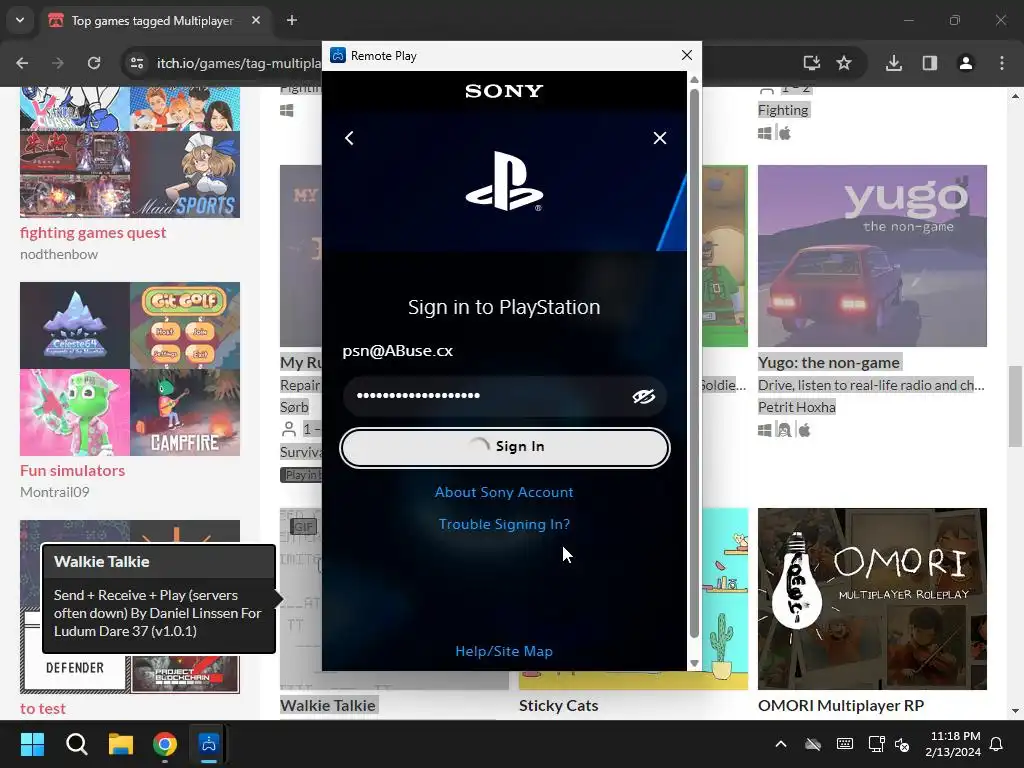Reload the itch.io page
The width and height of the screenshot is (1024, 768).
coord(94,63)
